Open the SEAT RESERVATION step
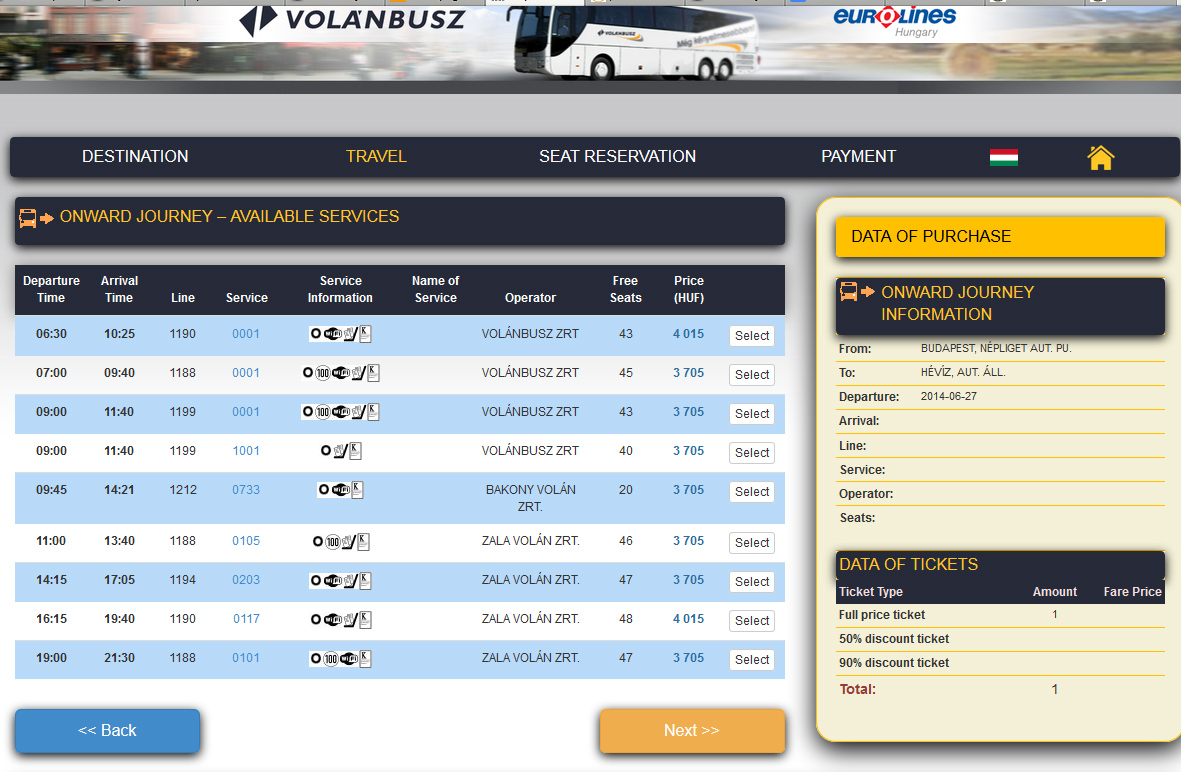Image resolution: width=1181 pixels, height=772 pixels. coord(618,157)
